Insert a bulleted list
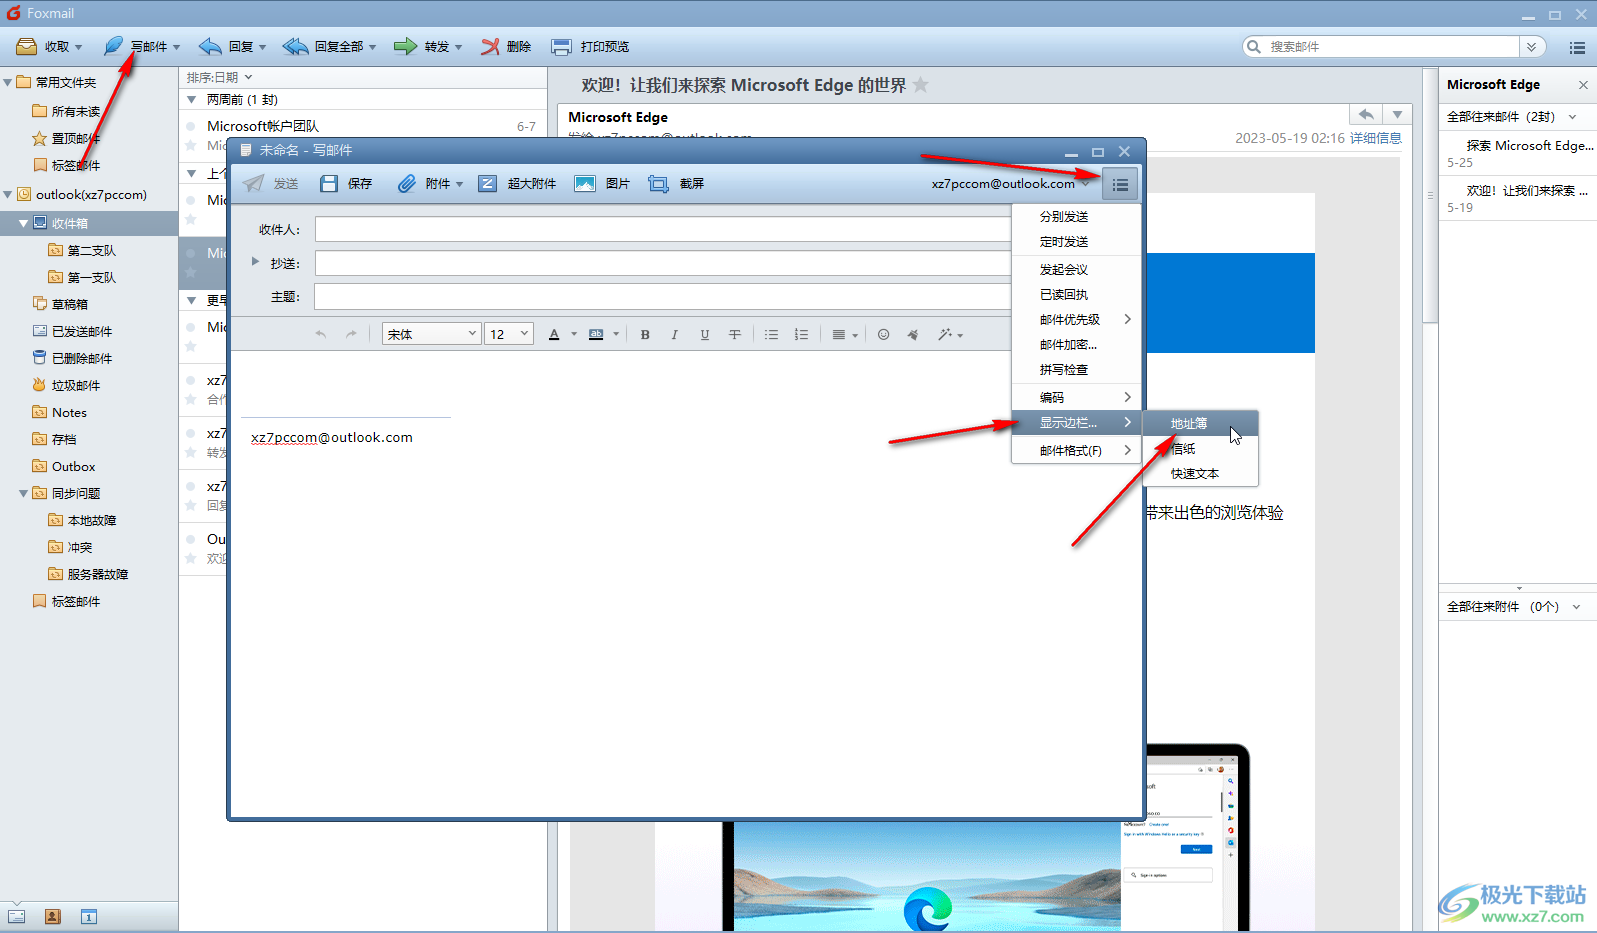Screen dimensions: 1597x933 tap(771, 335)
